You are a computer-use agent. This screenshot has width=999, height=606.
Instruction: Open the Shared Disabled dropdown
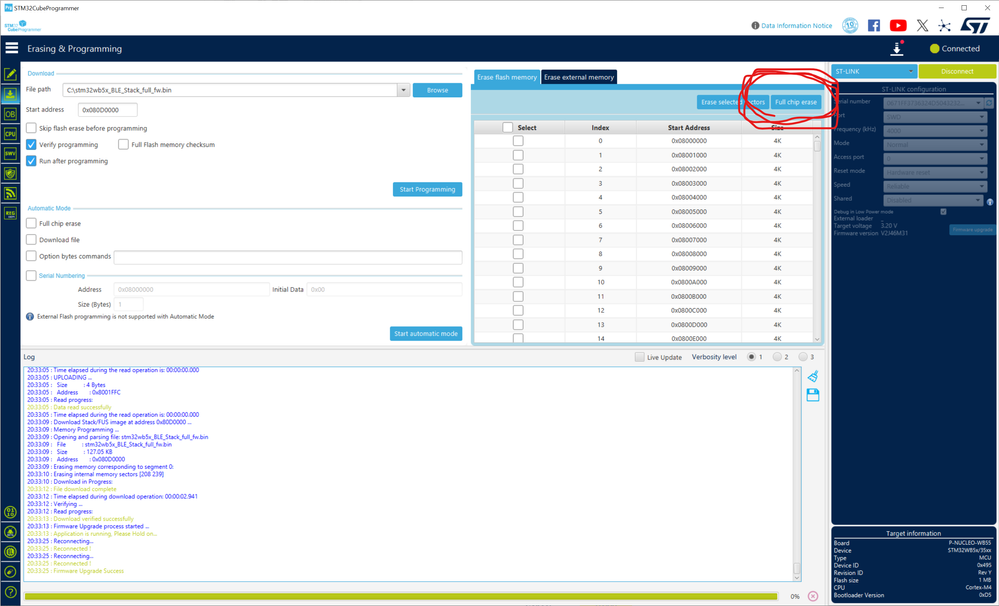(x=933, y=200)
